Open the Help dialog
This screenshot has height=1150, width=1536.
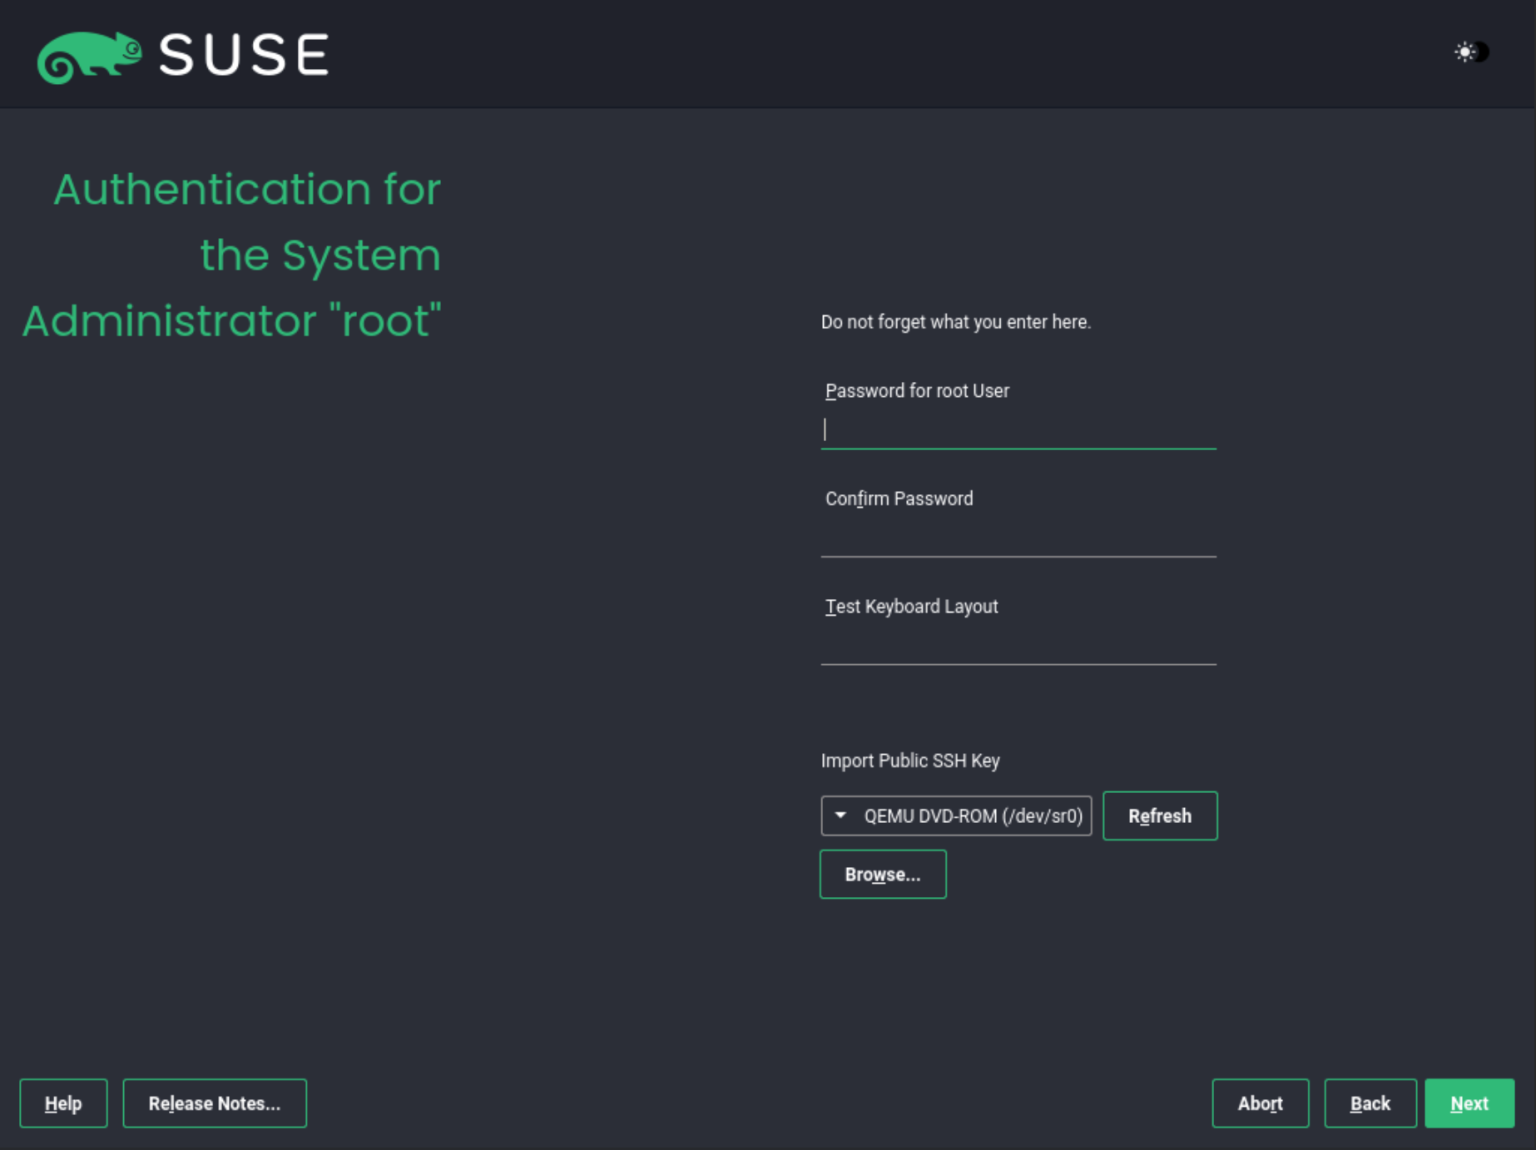point(63,1103)
